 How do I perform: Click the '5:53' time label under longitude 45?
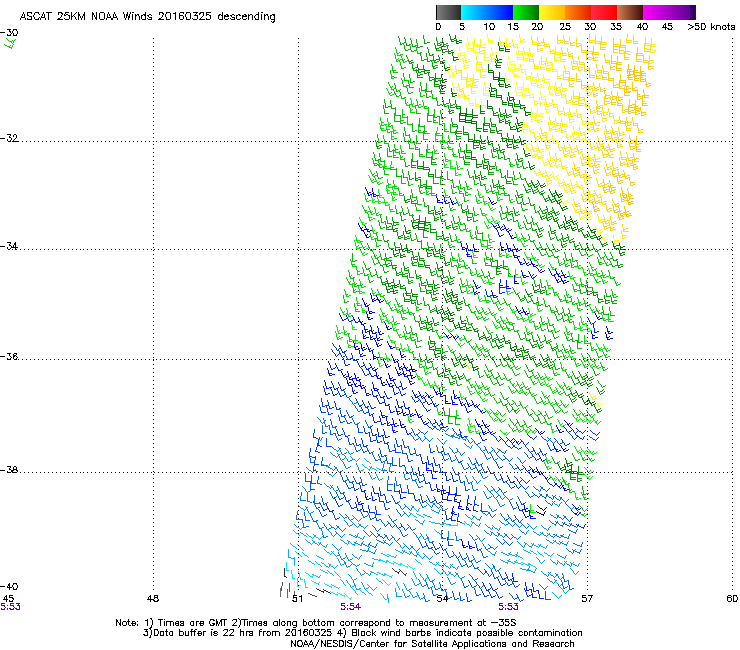(x=10, y=607)
